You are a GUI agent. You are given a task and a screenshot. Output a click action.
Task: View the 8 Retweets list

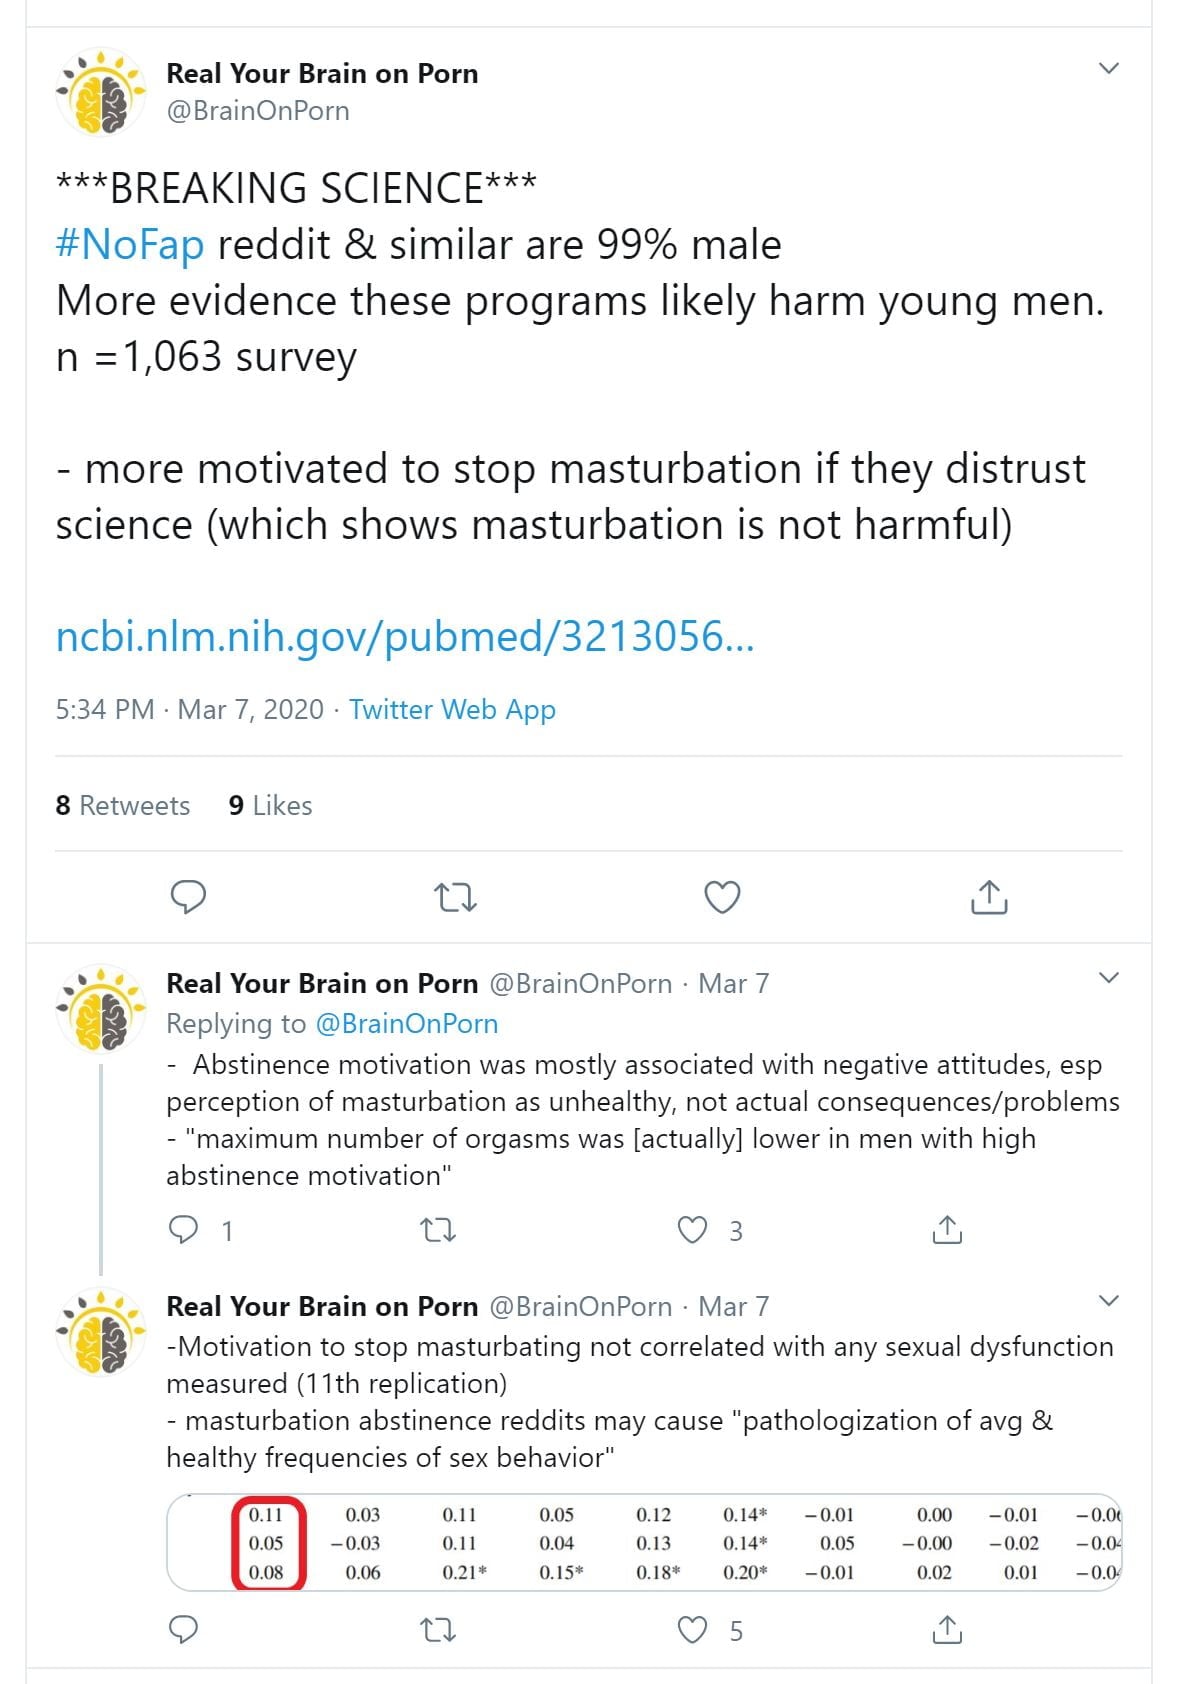122,805
